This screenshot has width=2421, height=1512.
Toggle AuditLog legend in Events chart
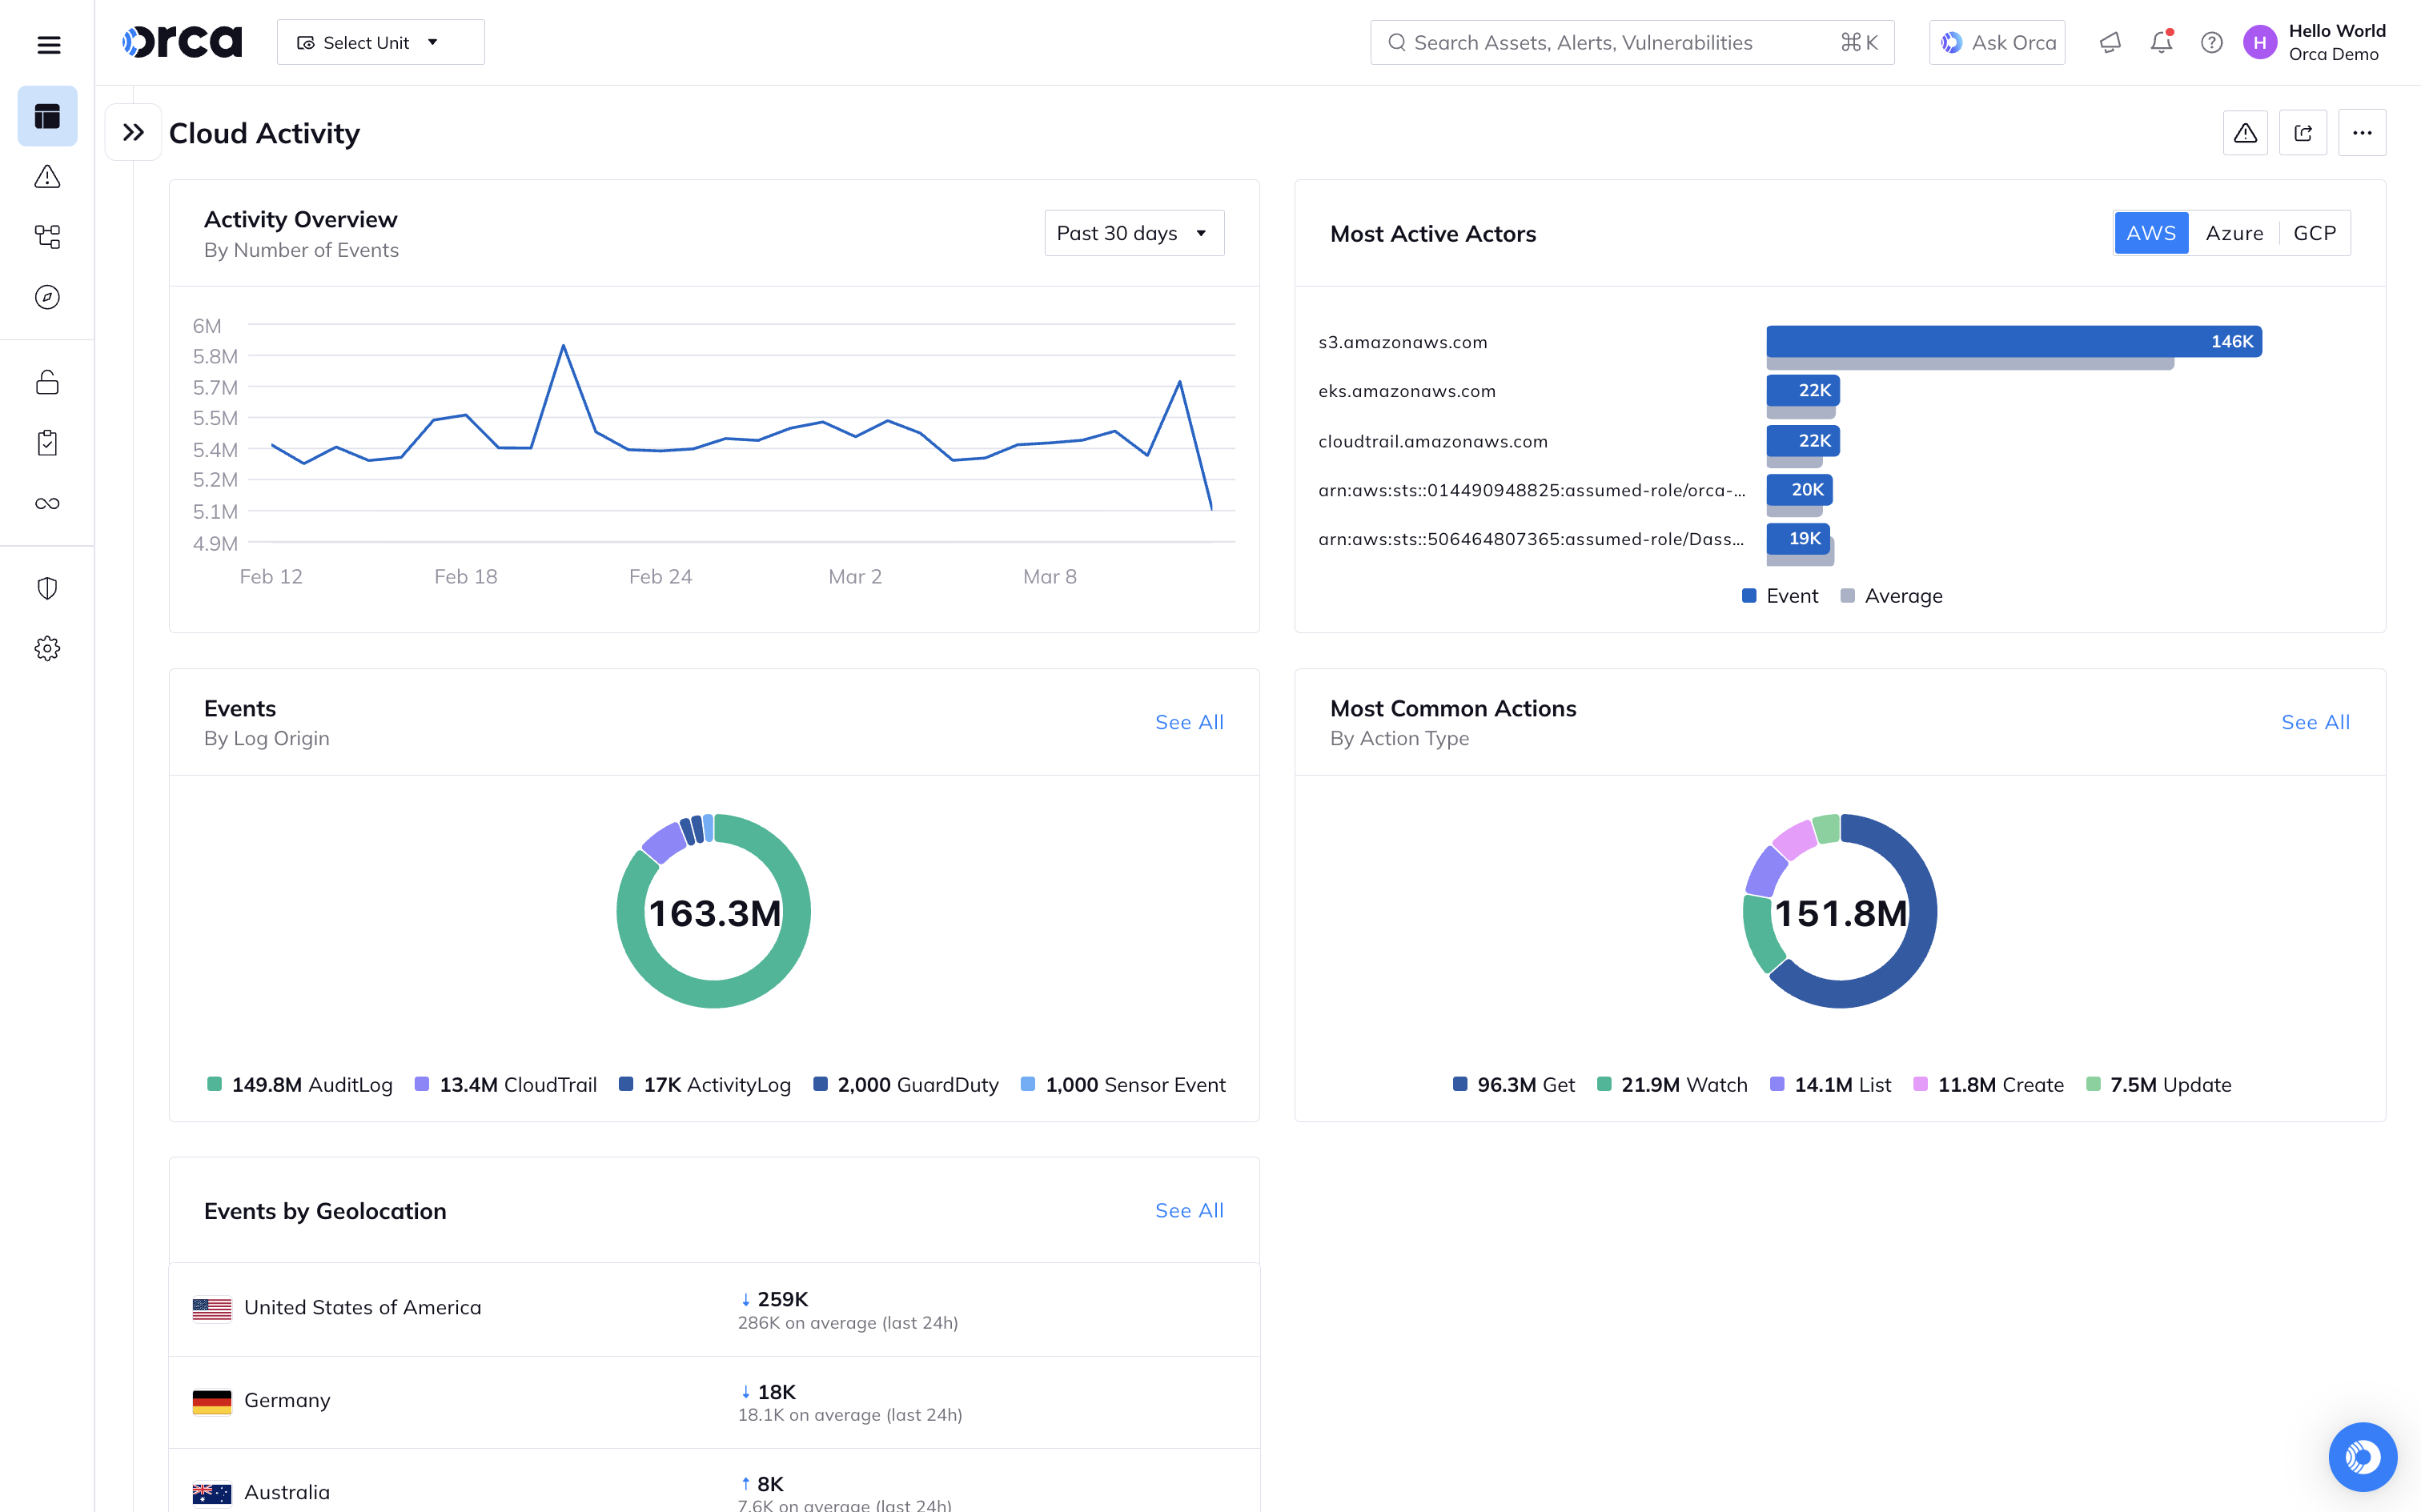click(x=299, y=1085)
